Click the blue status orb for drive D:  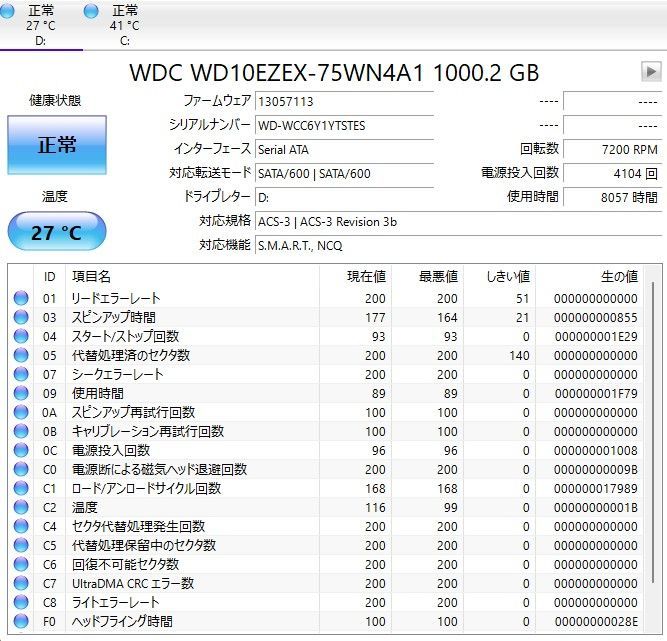6,11
